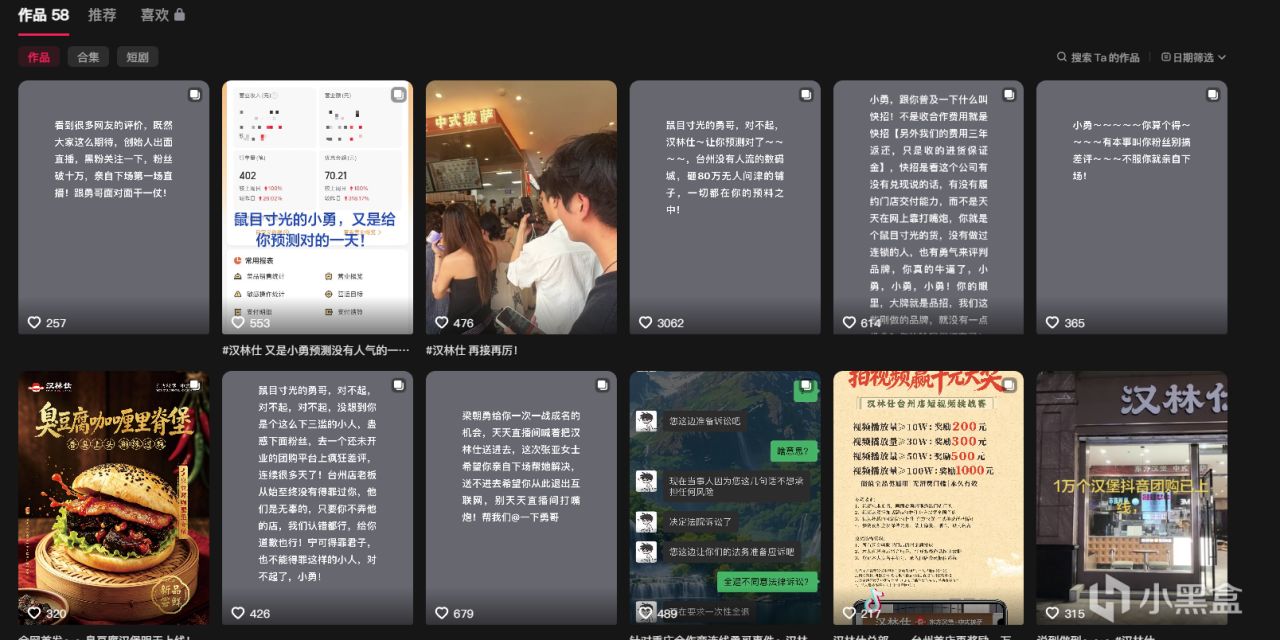
Task: Expand the 日期筛选 dropdown arrow
Action: pyautogui.click(x=1222, y=57)
